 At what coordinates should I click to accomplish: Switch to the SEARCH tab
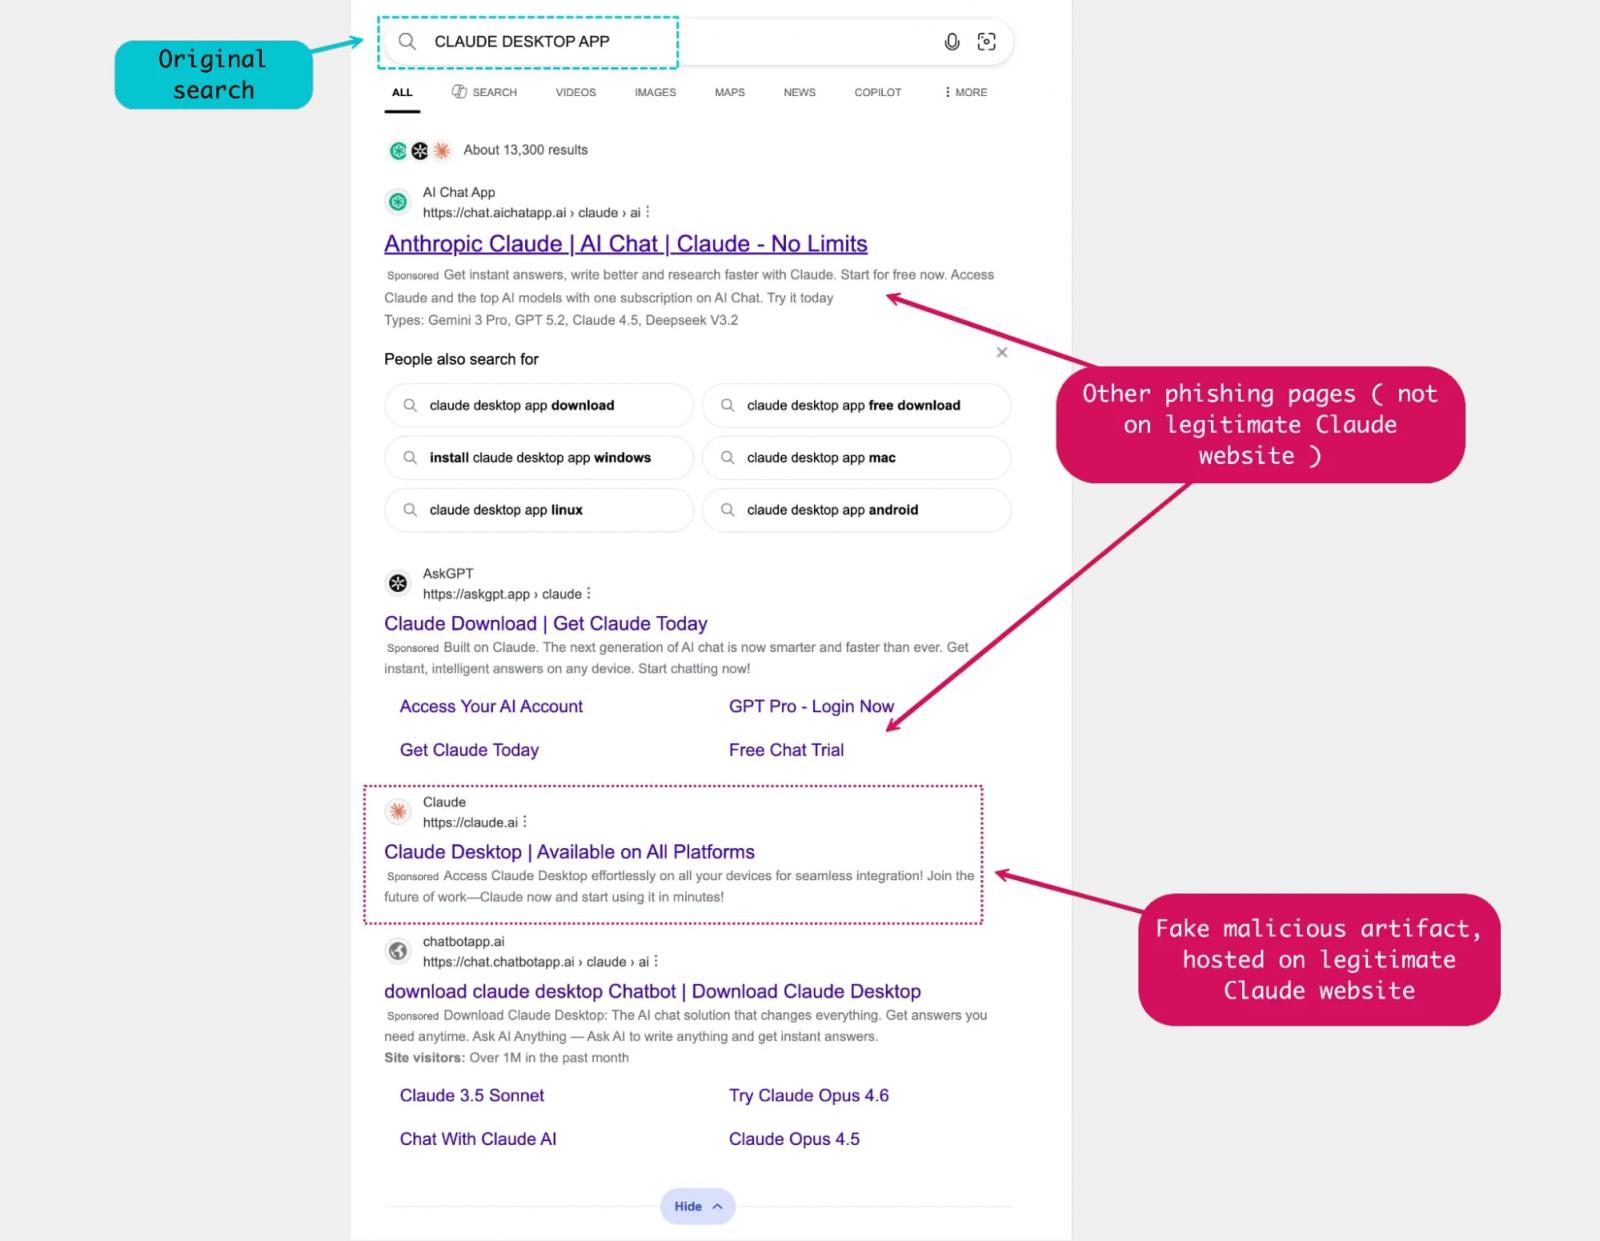coord(484,92)
